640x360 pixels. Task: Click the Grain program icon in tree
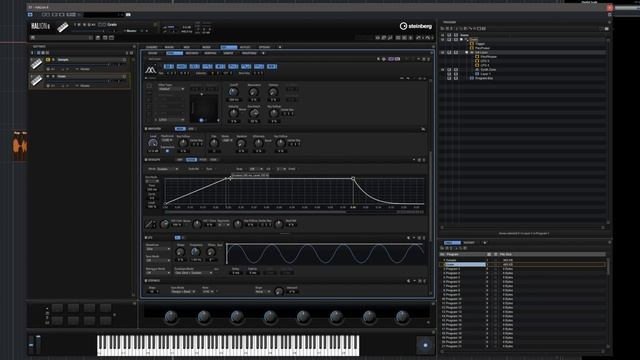pos(467,40)
